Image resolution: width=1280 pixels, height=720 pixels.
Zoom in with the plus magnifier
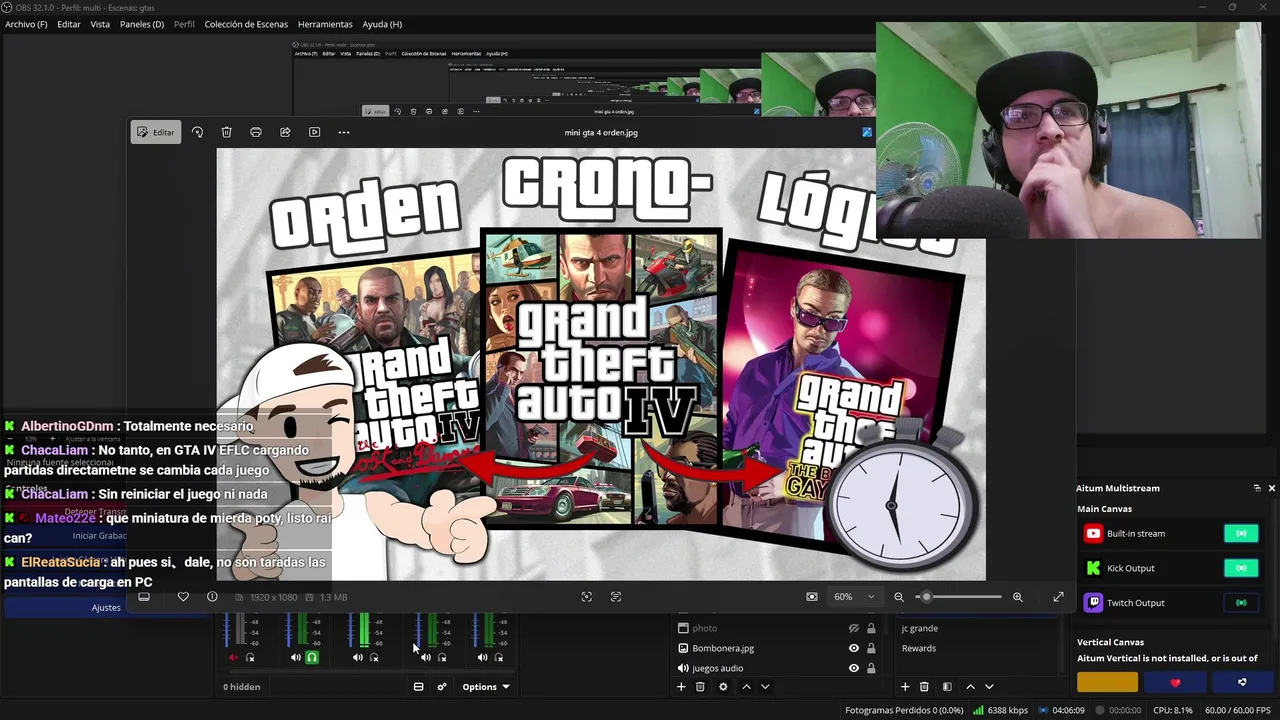[x=1018, y=597]
